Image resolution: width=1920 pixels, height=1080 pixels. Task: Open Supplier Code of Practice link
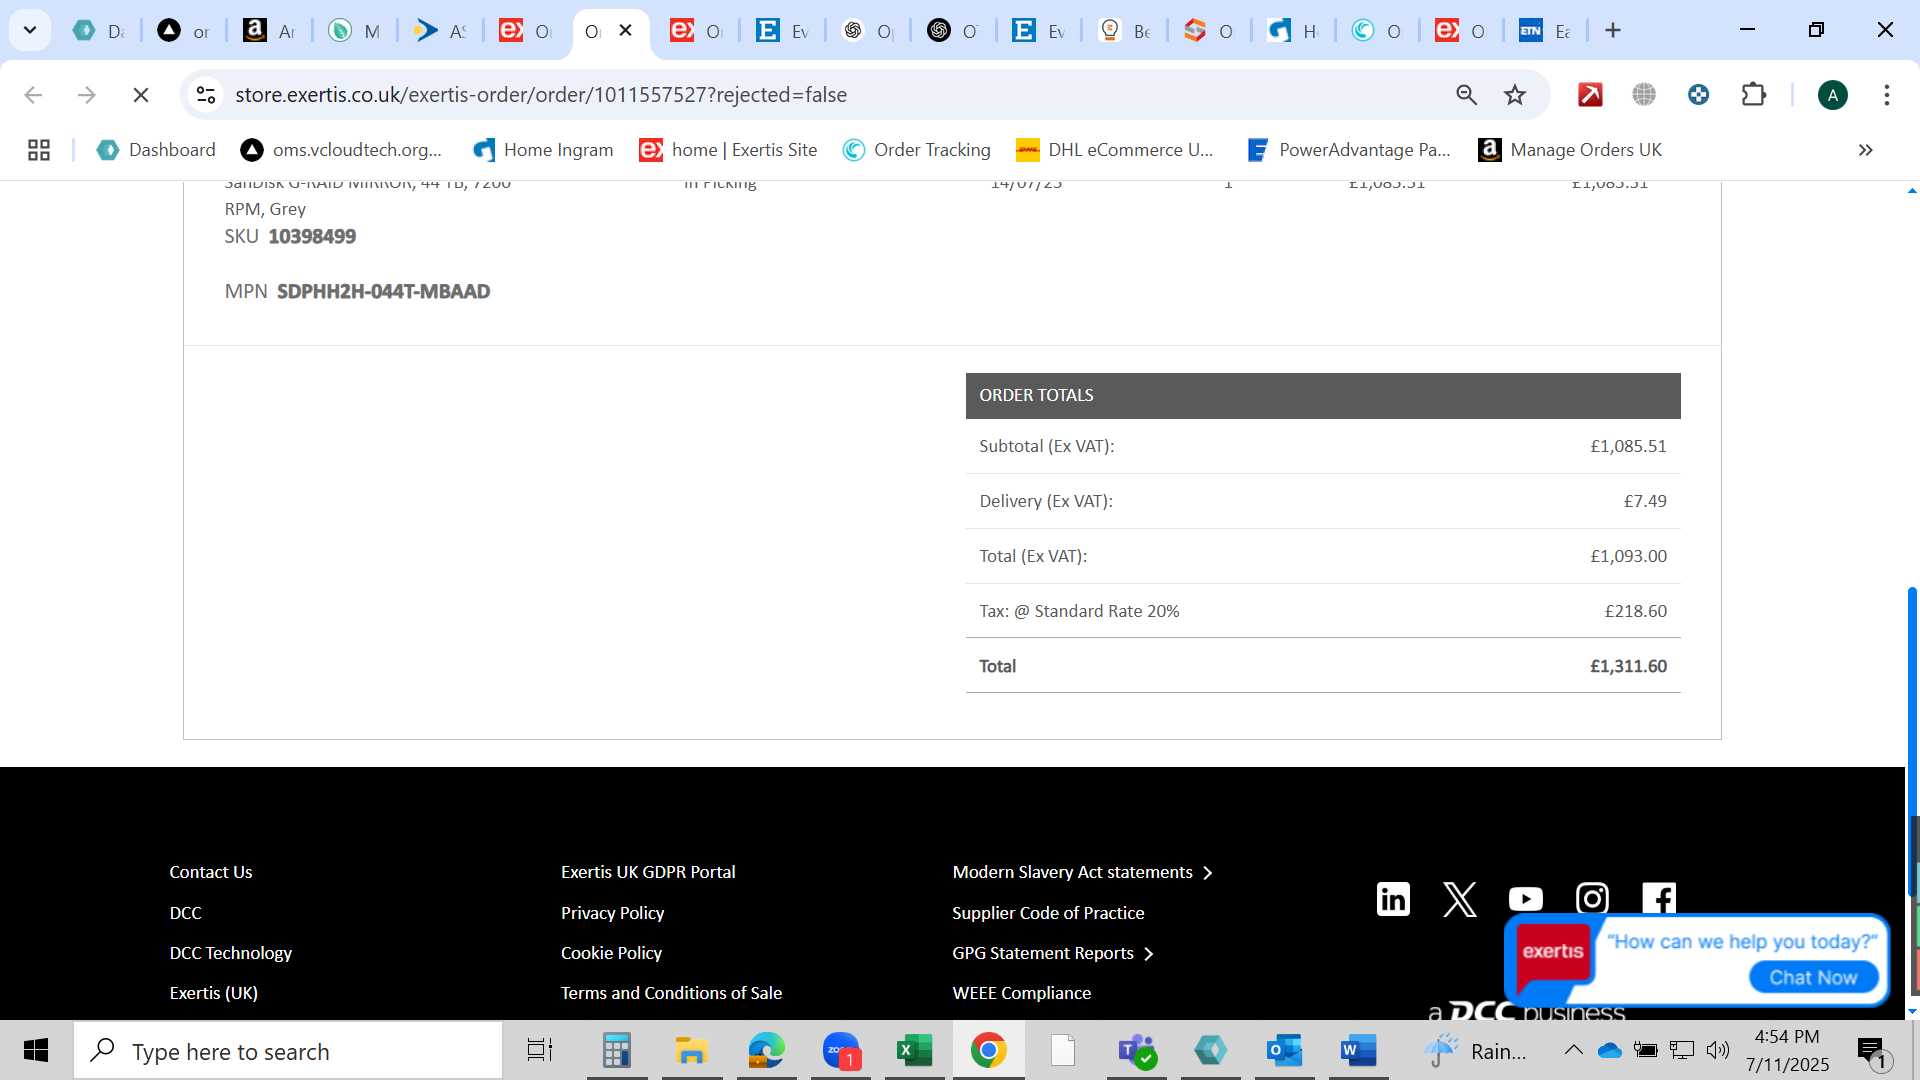(x=1048, y=913)
